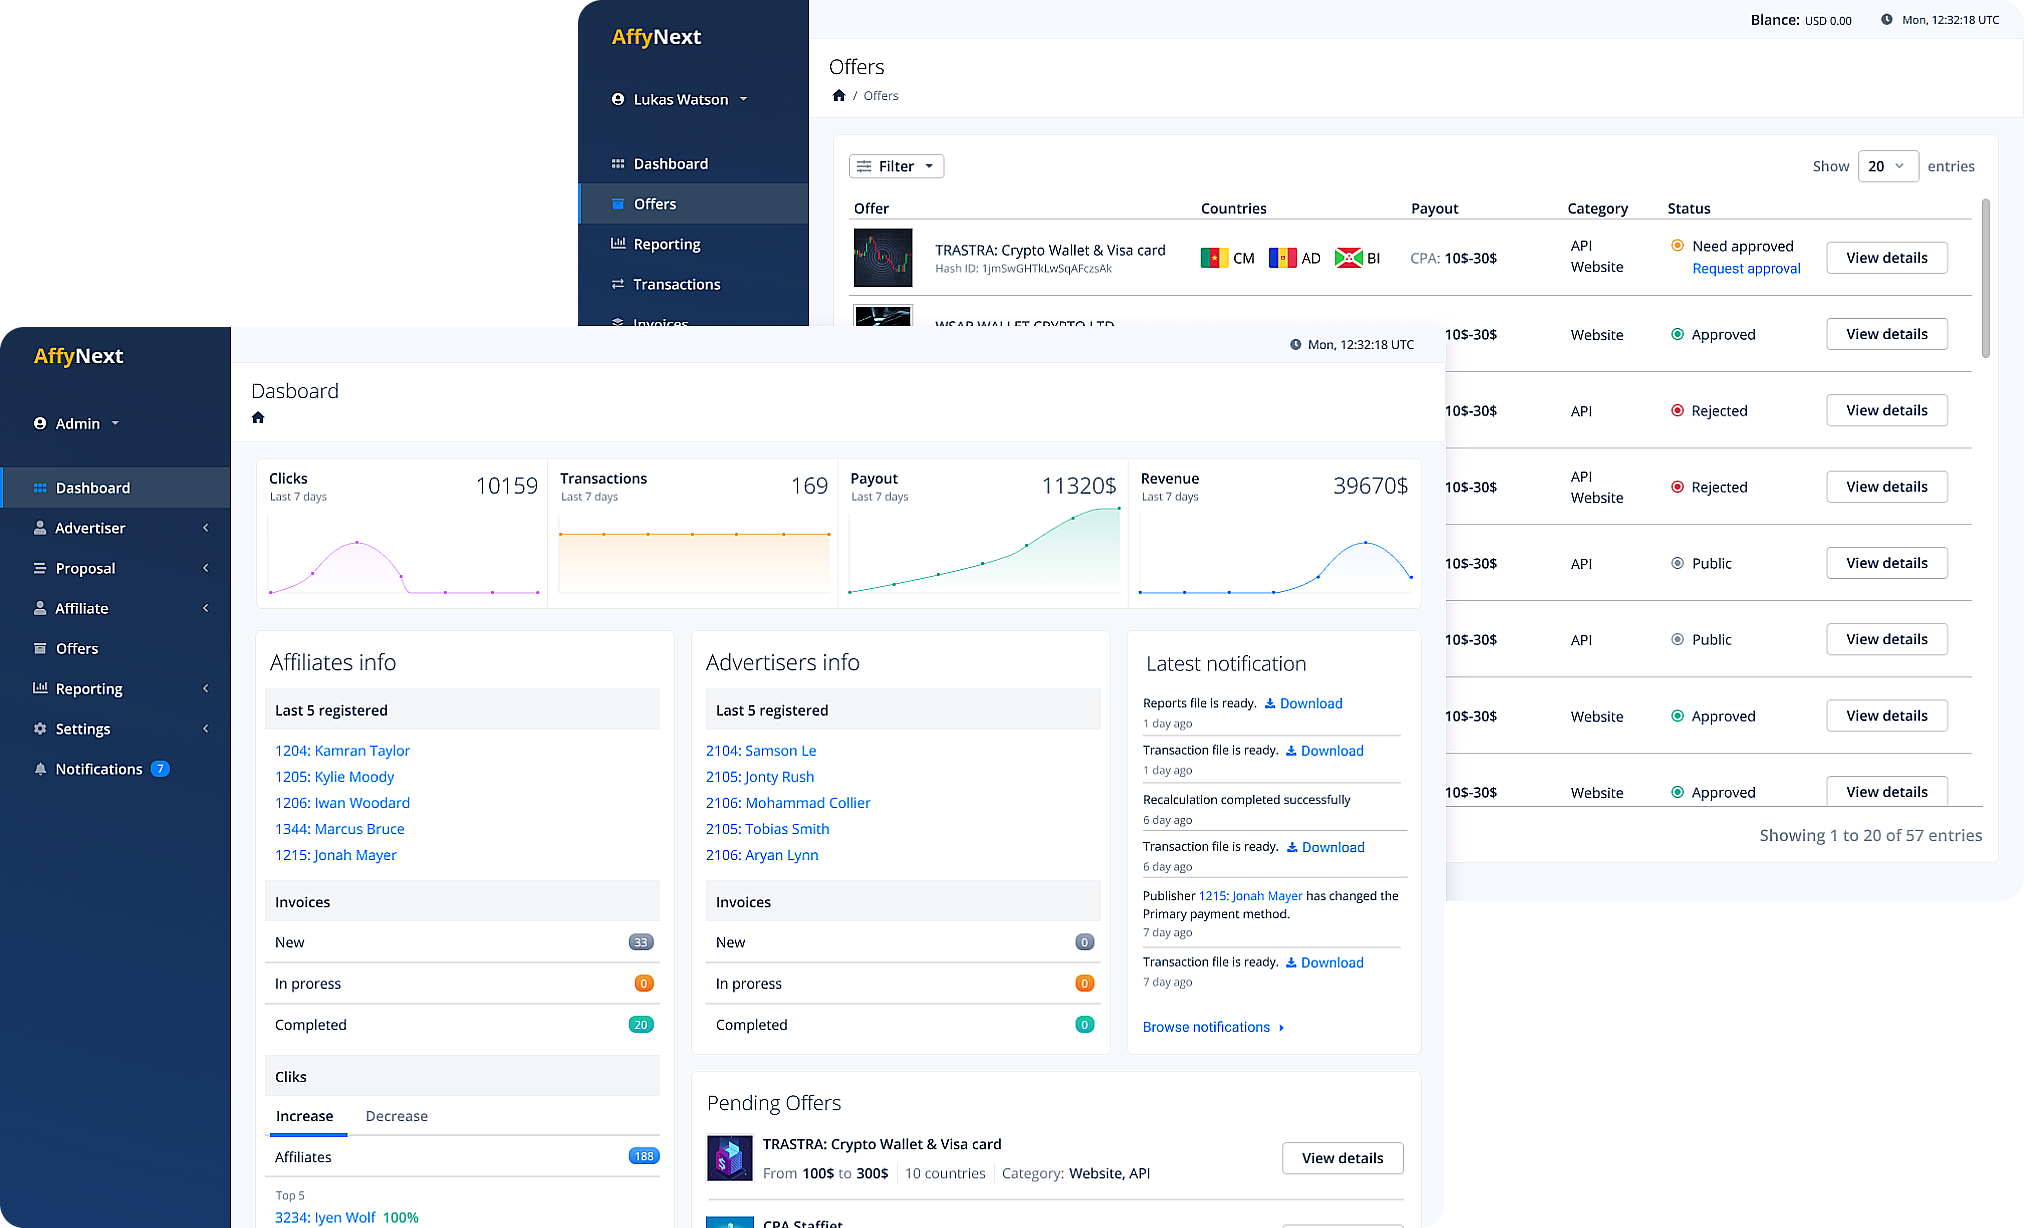This screenshot has height=1228, width=2024.
Task: Click the Offers breadcrumb text in back window
Action: 881,96
